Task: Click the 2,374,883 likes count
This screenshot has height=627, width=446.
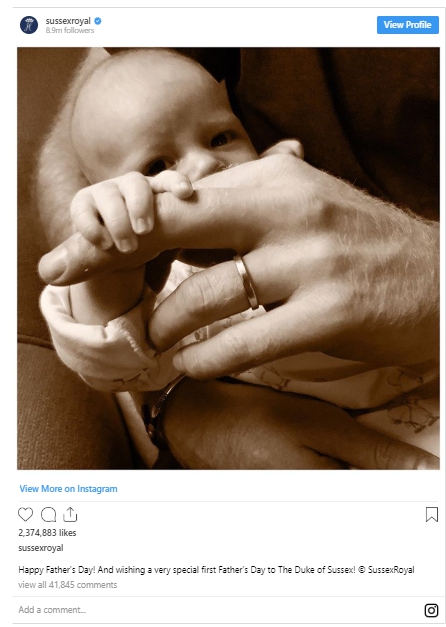Action: point(47,533)
